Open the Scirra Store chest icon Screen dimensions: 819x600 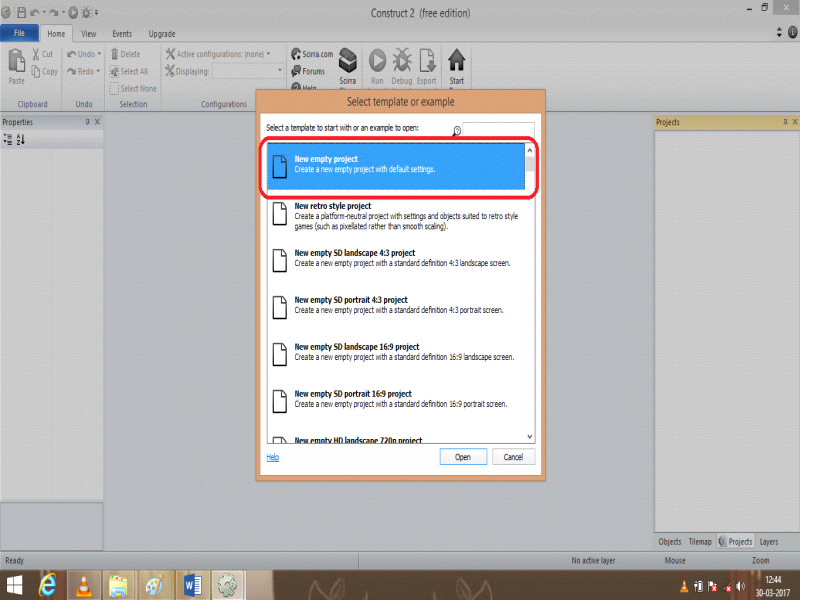pyautogui.click(x=348, y=58)
